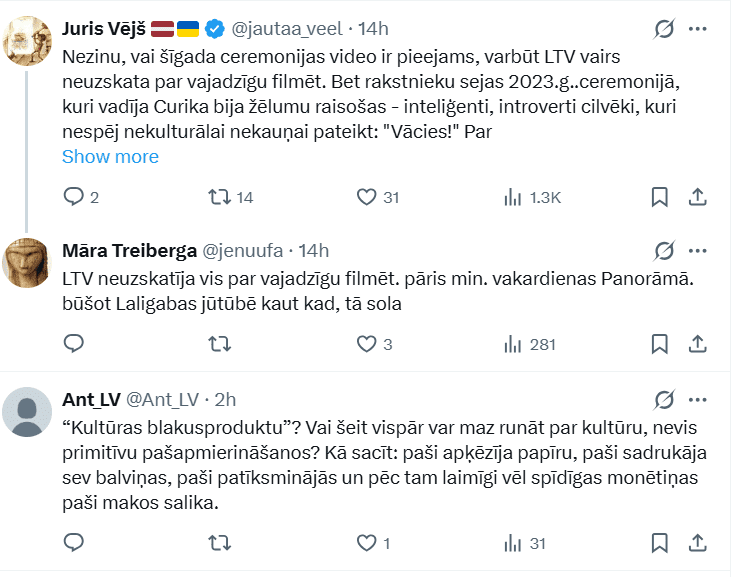The image size is (731, 577).
Task: Repost Ant_LV's tweet
Action: [x=218, y=543]
